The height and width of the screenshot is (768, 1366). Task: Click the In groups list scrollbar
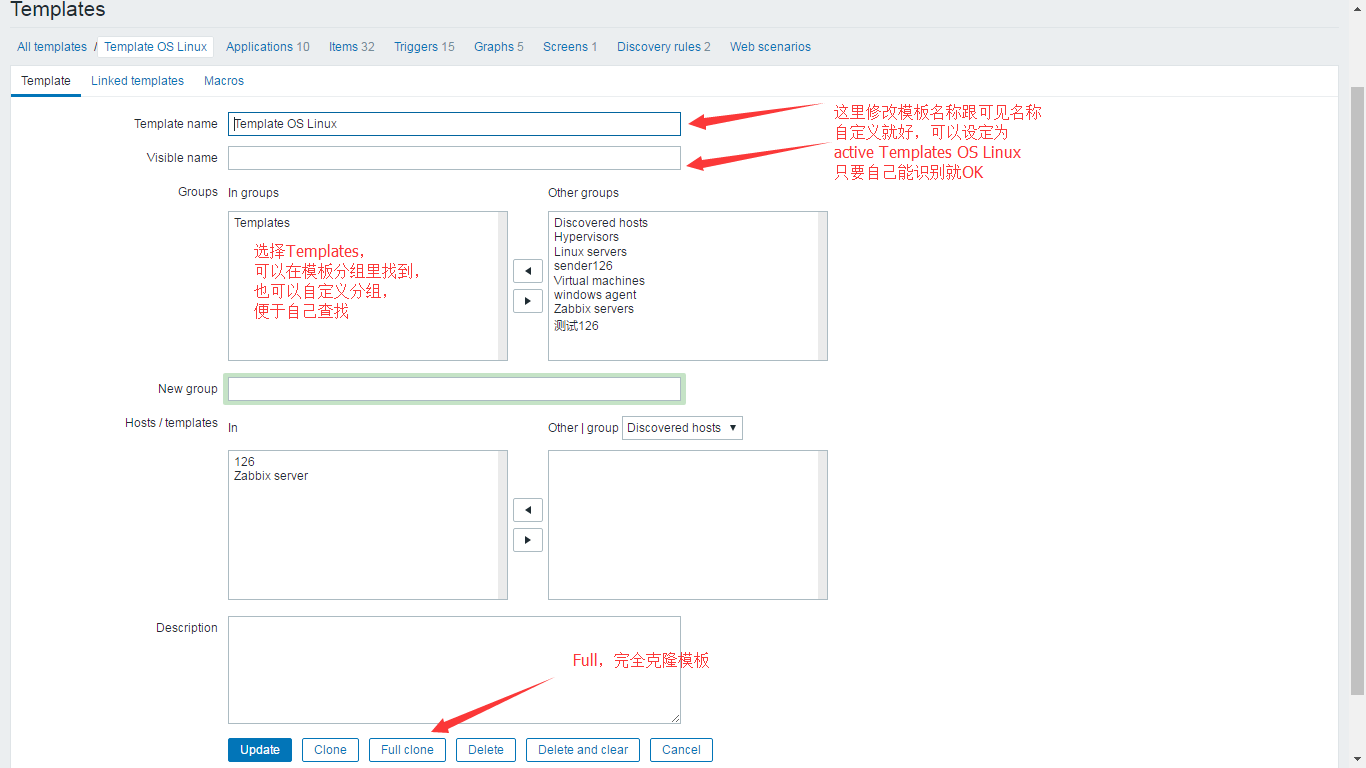coord(502,286)
